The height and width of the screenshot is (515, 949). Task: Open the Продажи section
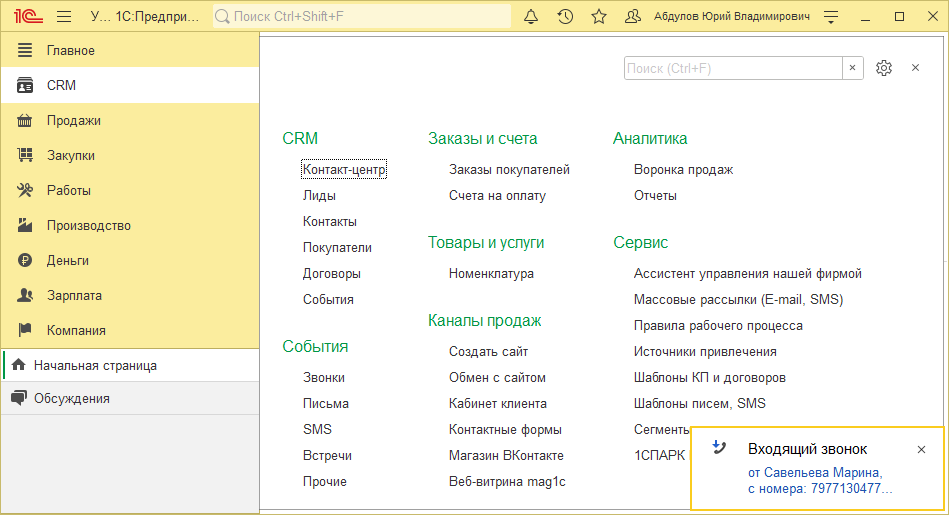(x=130, y=120)
